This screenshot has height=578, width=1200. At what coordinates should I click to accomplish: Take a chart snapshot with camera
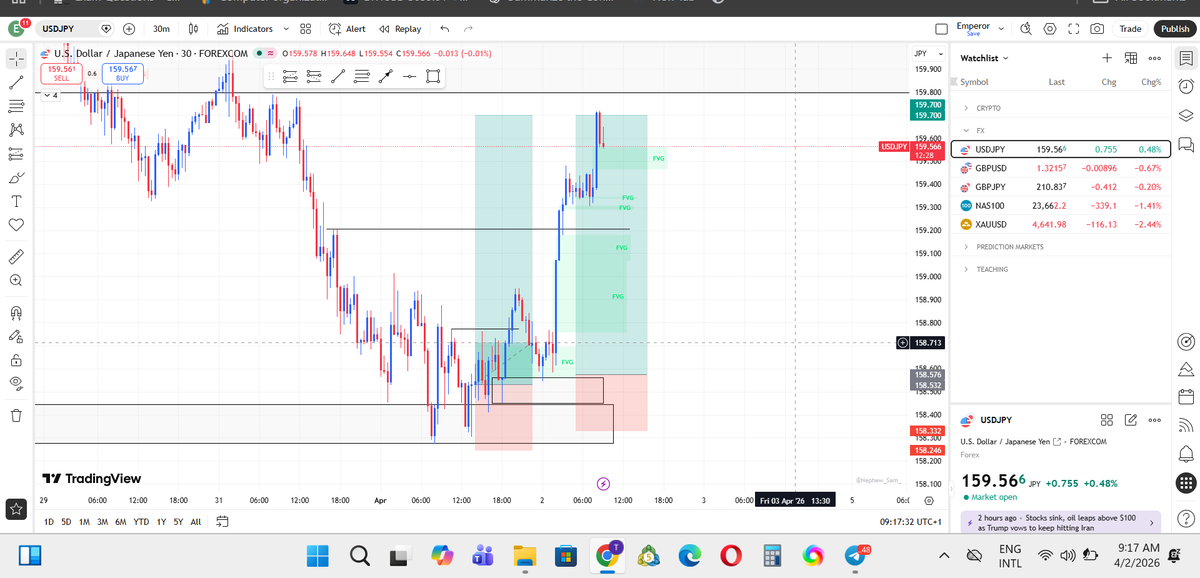[x=1098, y=29]
